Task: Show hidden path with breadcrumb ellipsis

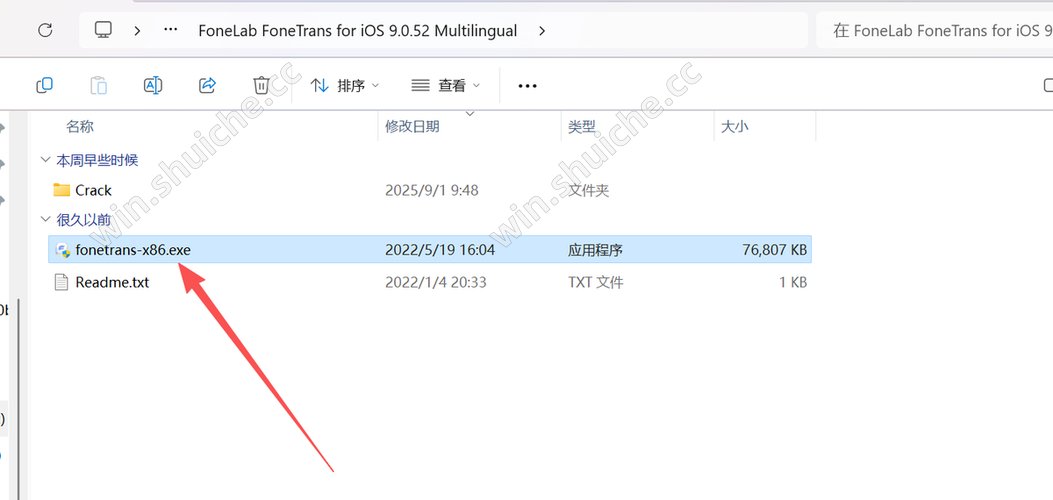Action: pyautogui.click(x=171, y=30)
